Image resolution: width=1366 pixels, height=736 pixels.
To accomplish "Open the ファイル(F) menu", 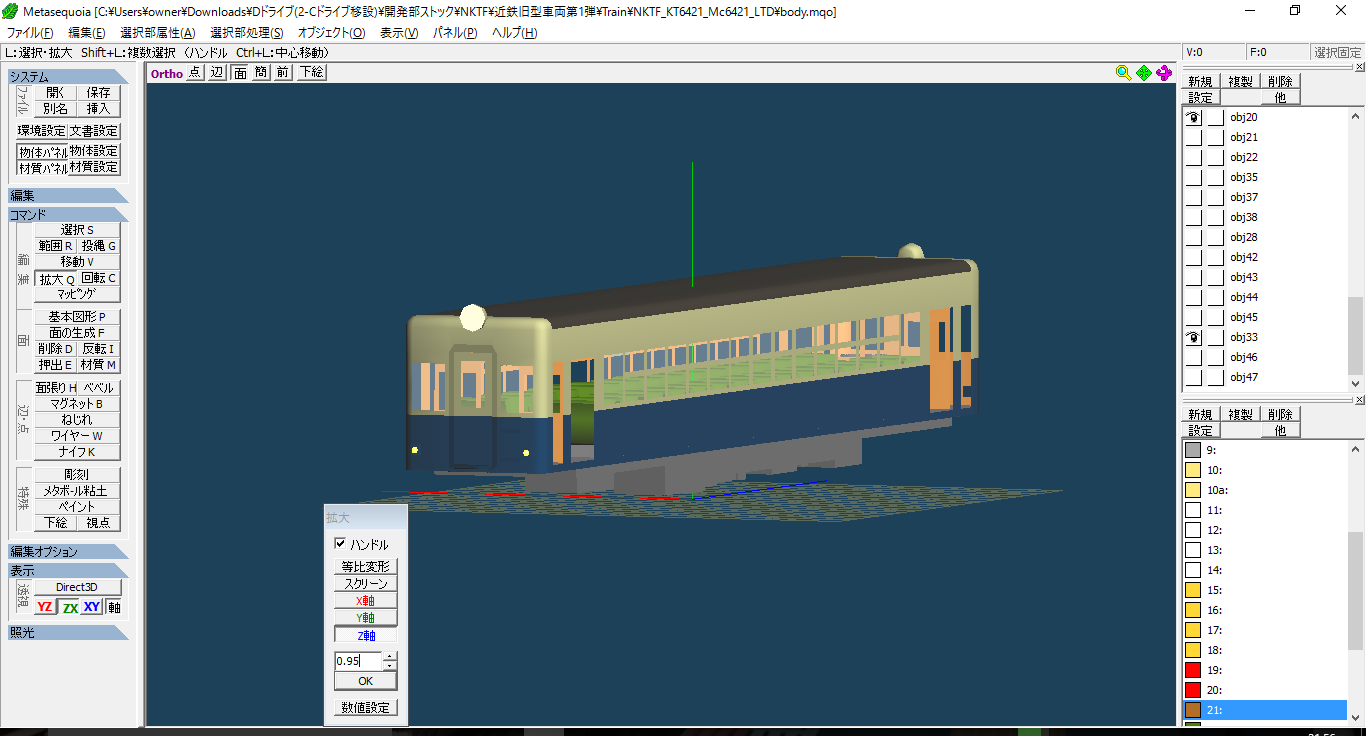I will pos(30,33).
